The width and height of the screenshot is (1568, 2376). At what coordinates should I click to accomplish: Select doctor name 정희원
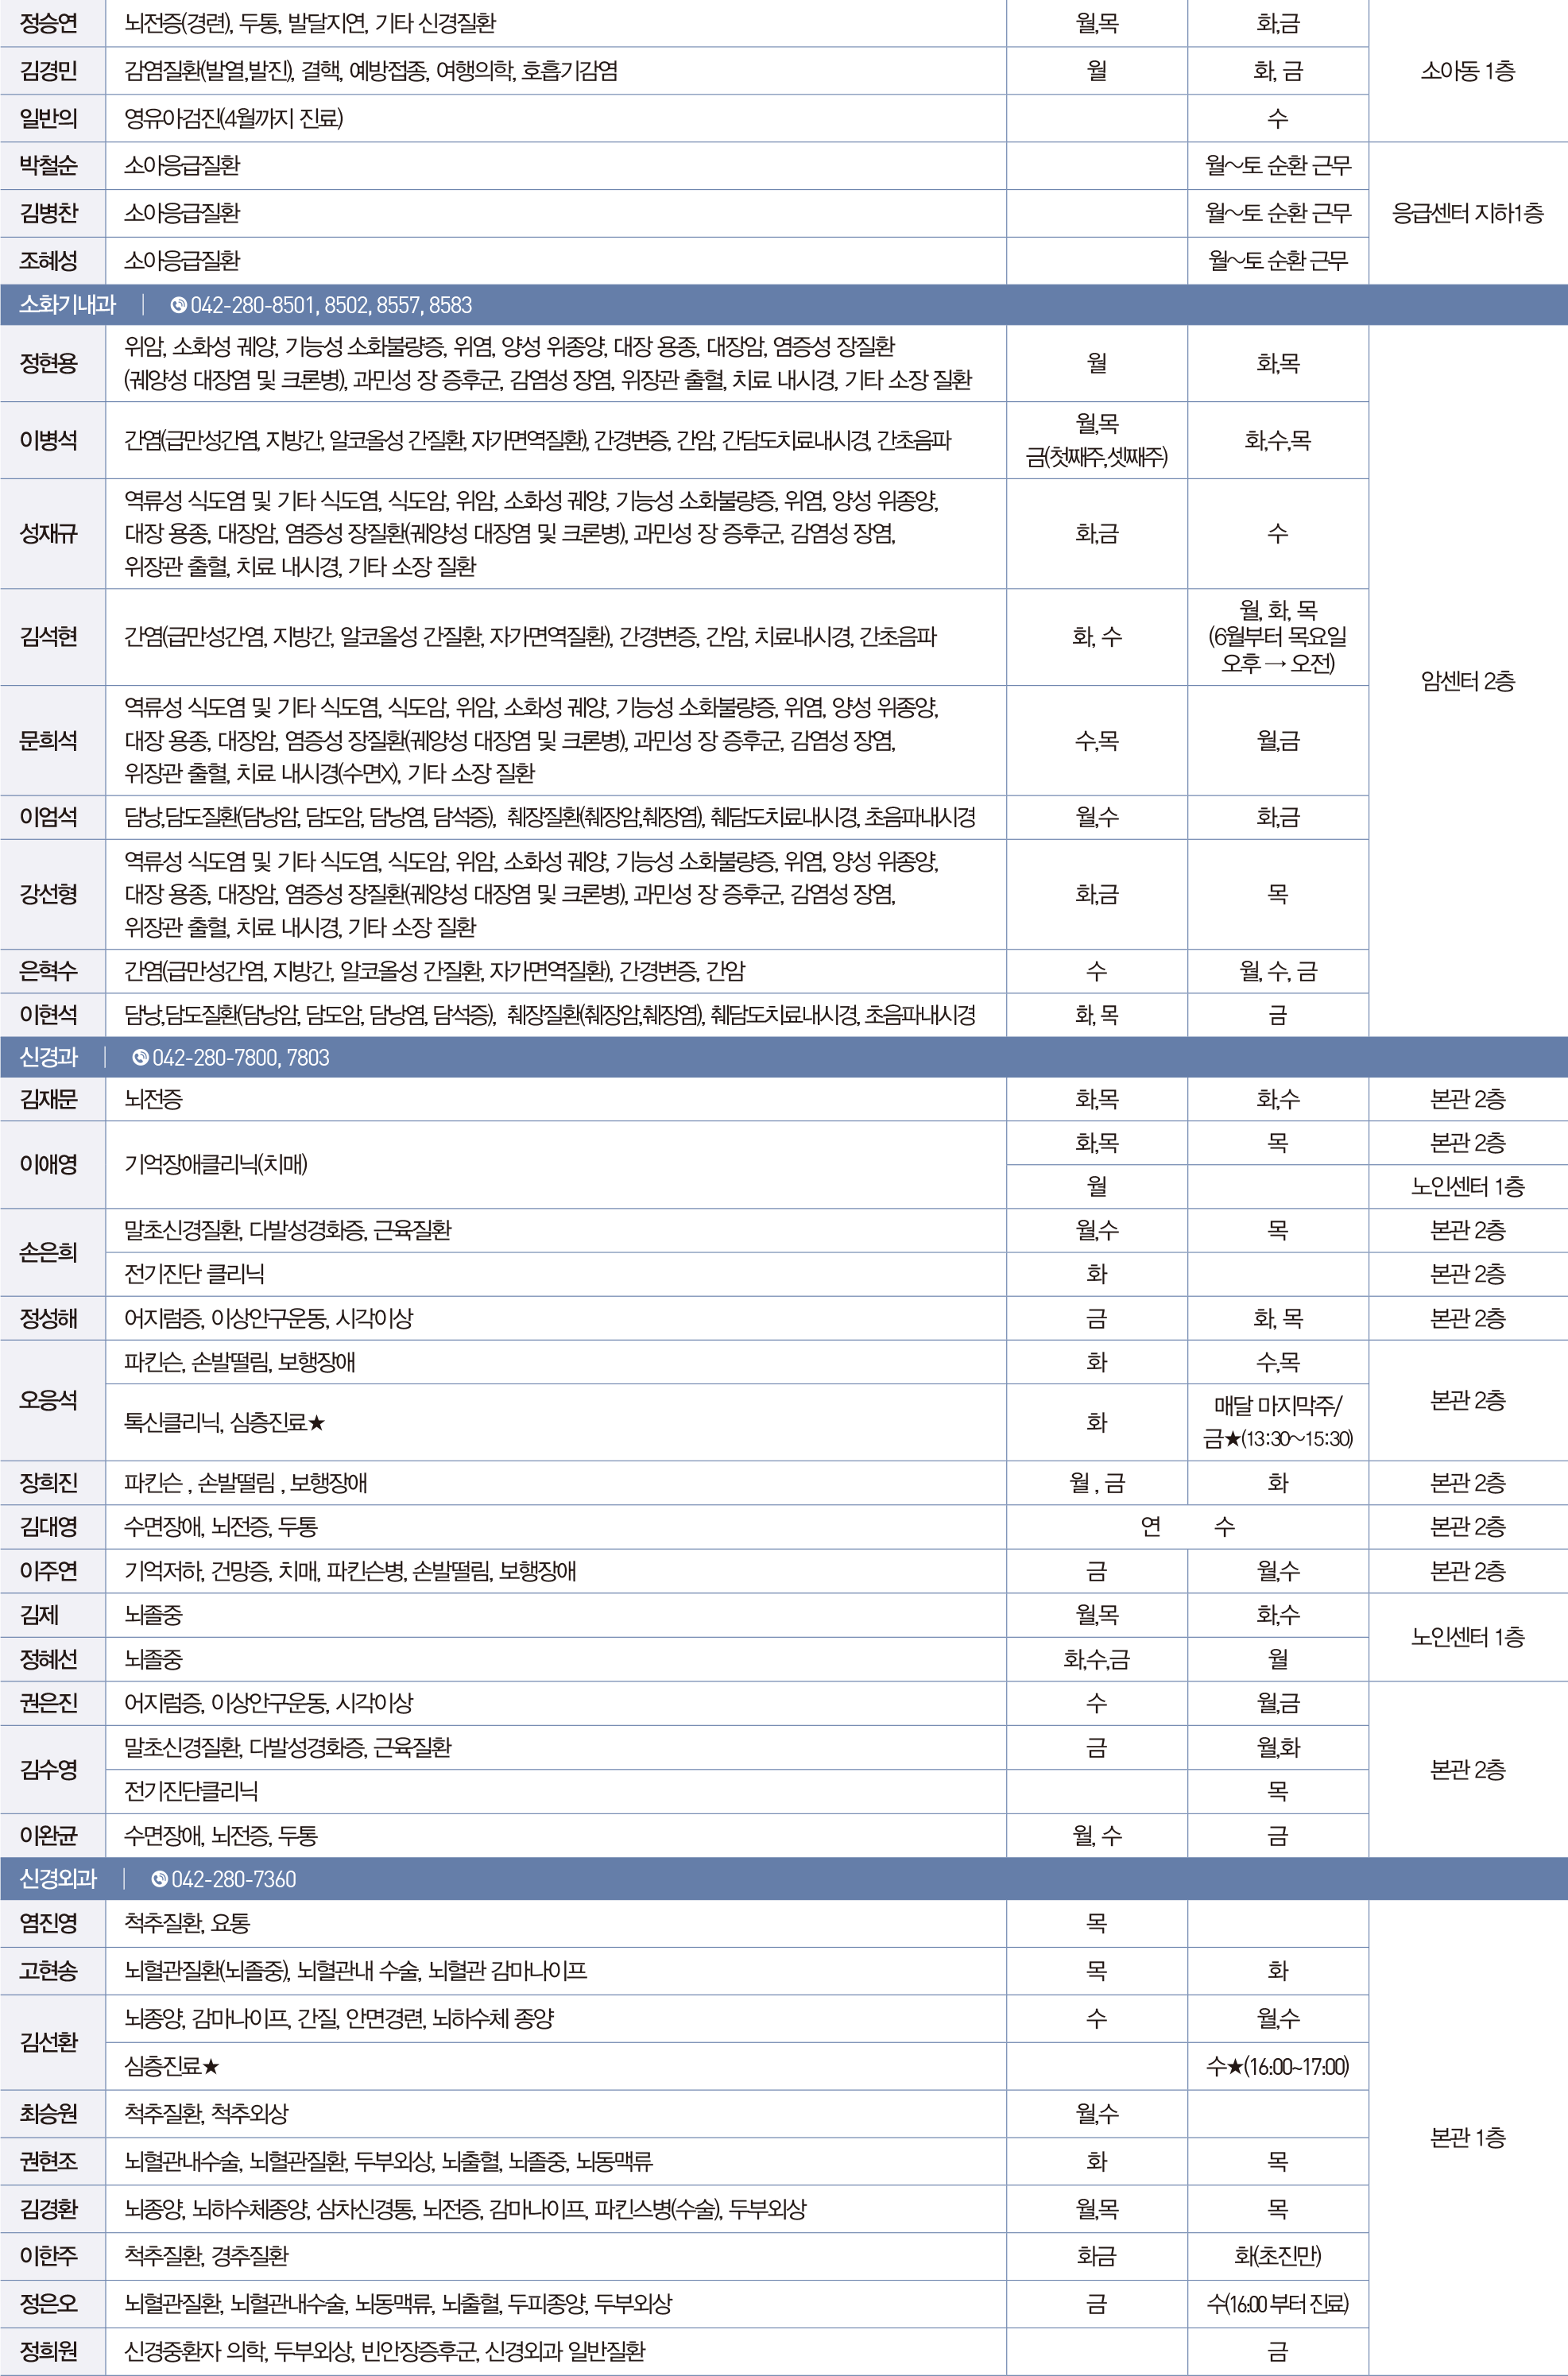pos(49,2350)
